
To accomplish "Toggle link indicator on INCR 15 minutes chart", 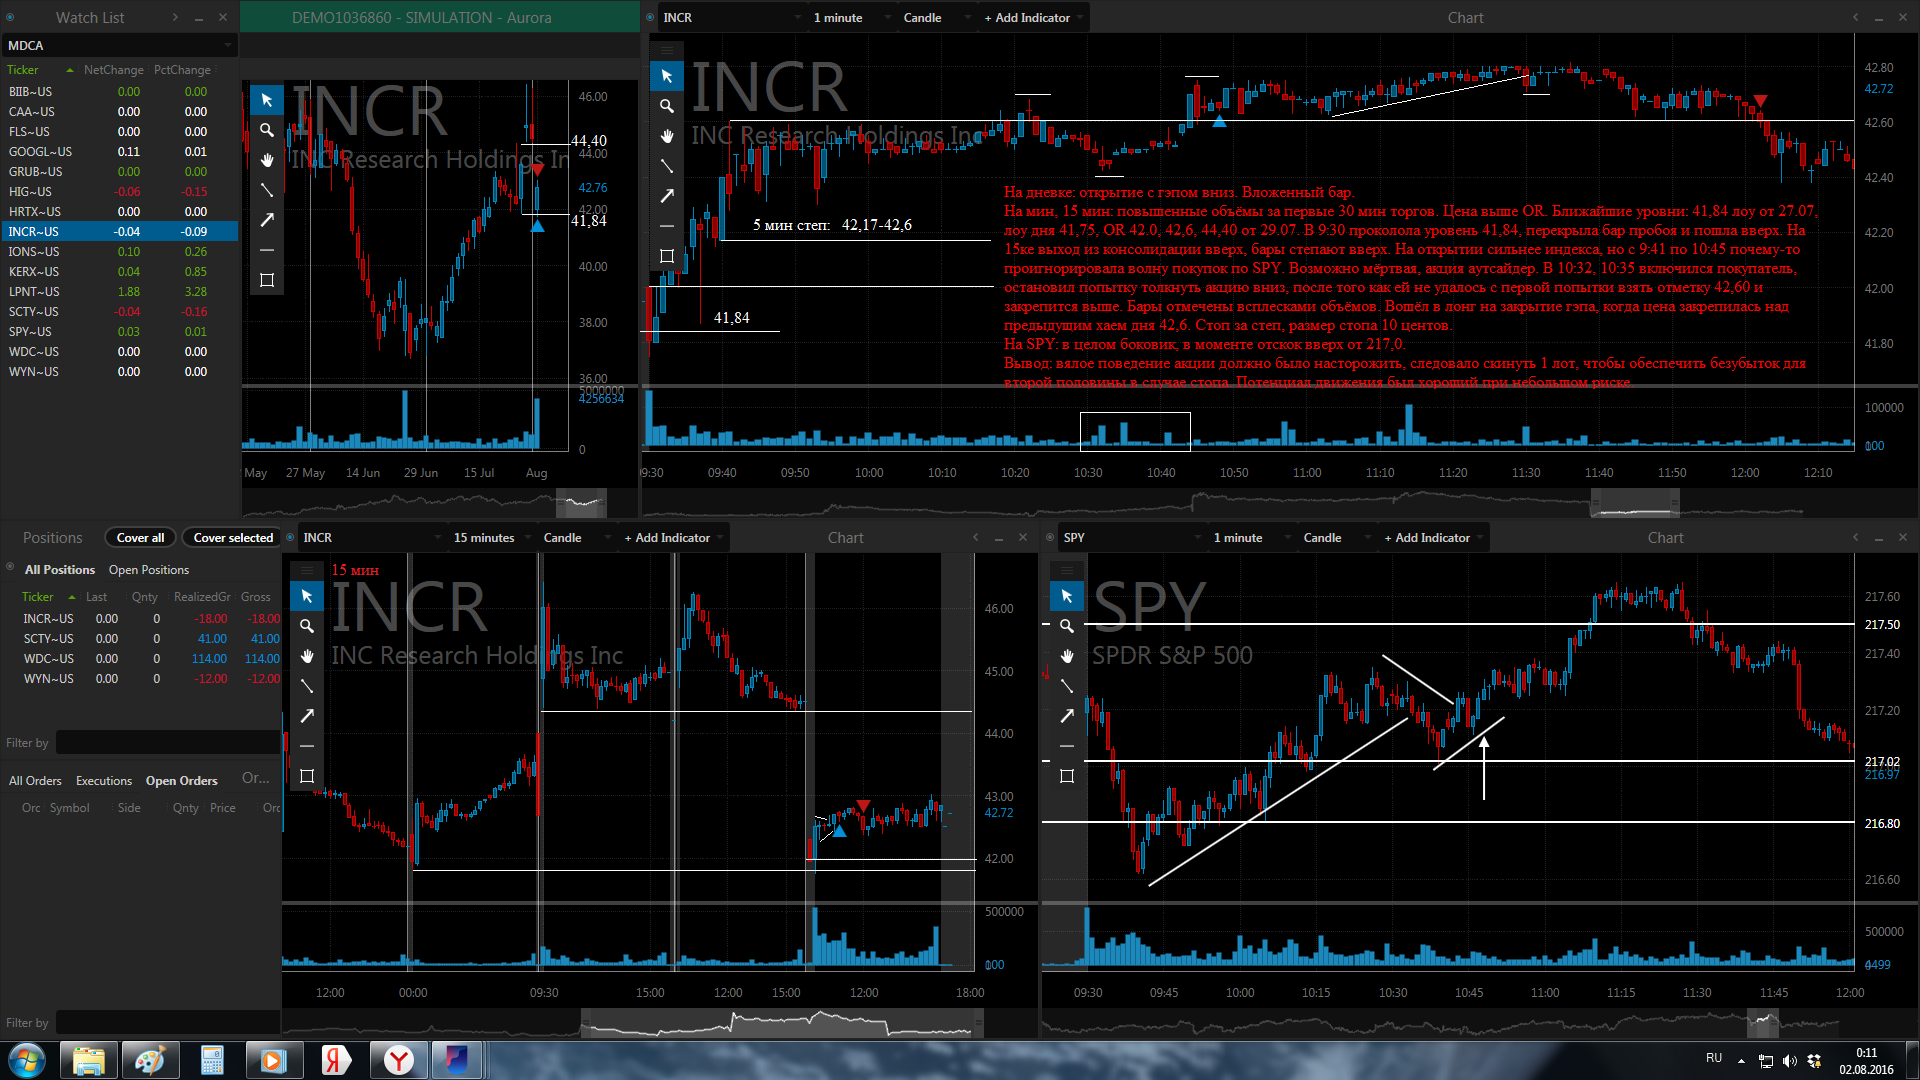I will coord(290,537).
